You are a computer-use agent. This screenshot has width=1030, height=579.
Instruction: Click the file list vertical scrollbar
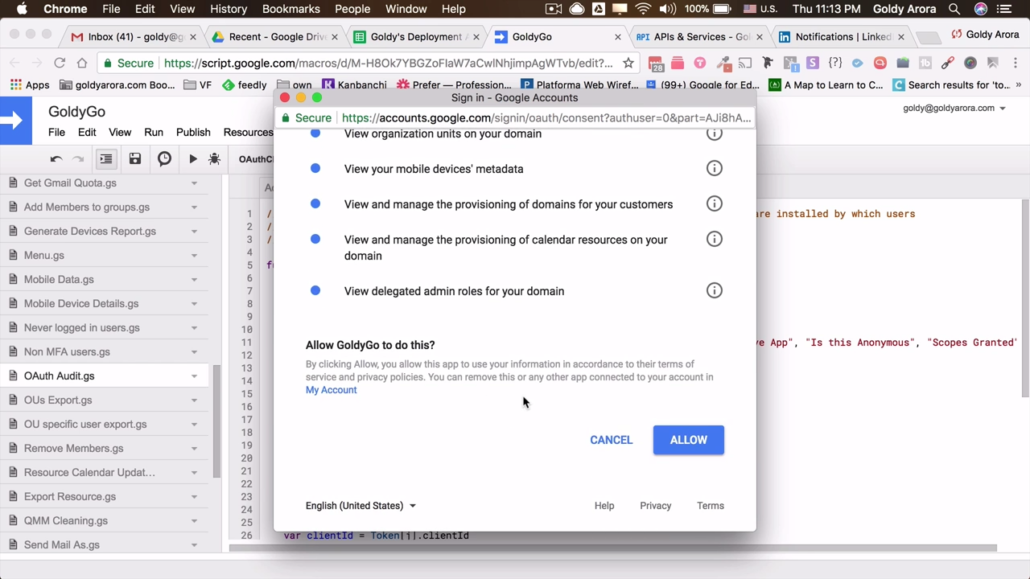(217, 422)
